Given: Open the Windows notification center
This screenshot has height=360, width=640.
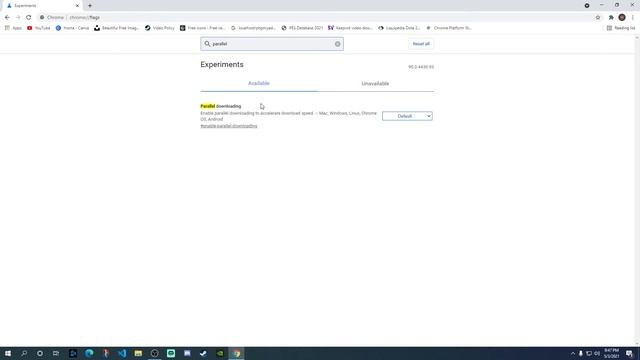Looking at the screenshot, I should click(629, 353).
